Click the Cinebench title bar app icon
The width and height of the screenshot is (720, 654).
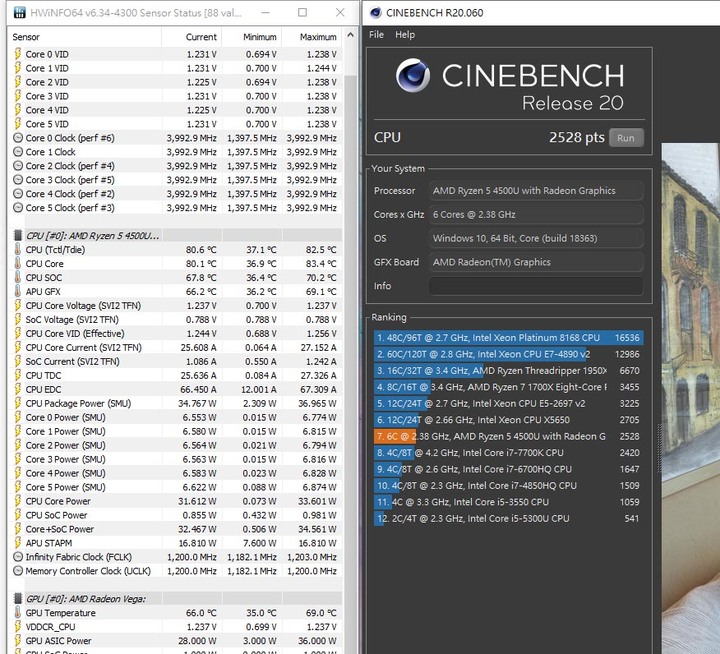coord(375,12)
